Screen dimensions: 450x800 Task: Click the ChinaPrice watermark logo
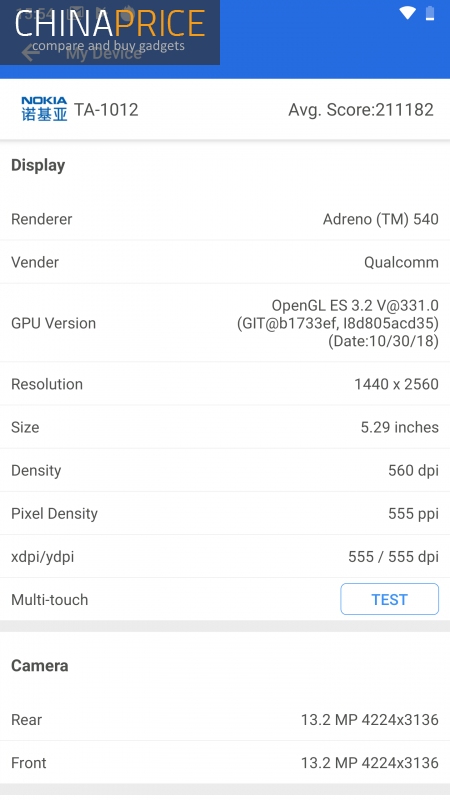pyautogui.click(x=110, y=32)
